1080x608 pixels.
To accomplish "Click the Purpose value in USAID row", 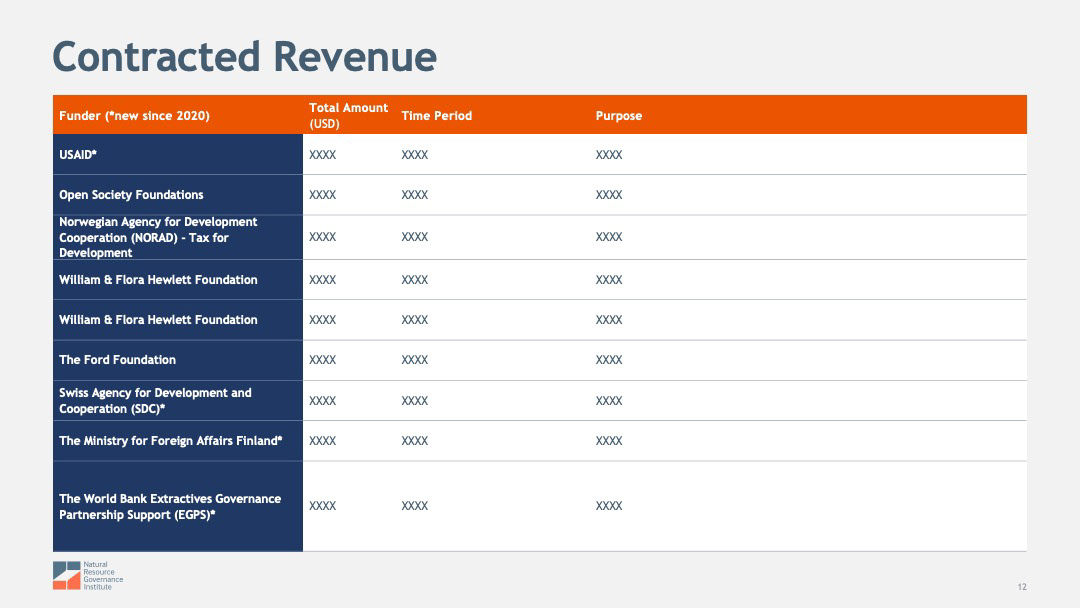I will 609,155.
